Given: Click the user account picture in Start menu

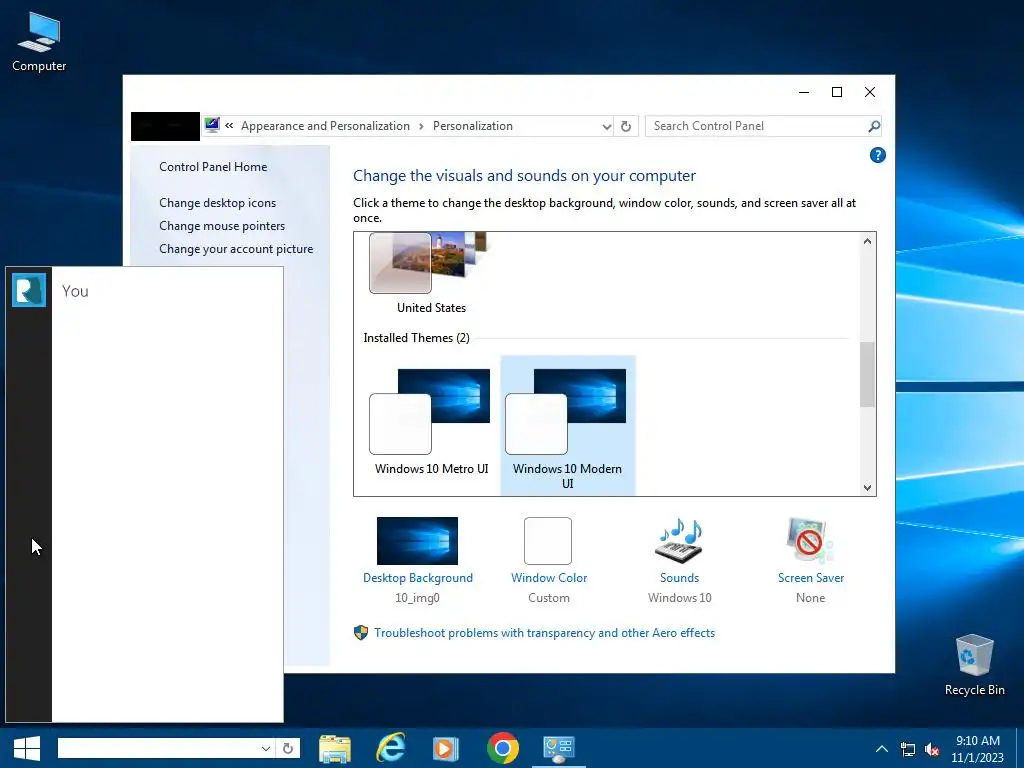Looking at the screenshot, I should (x=29, y=290).
